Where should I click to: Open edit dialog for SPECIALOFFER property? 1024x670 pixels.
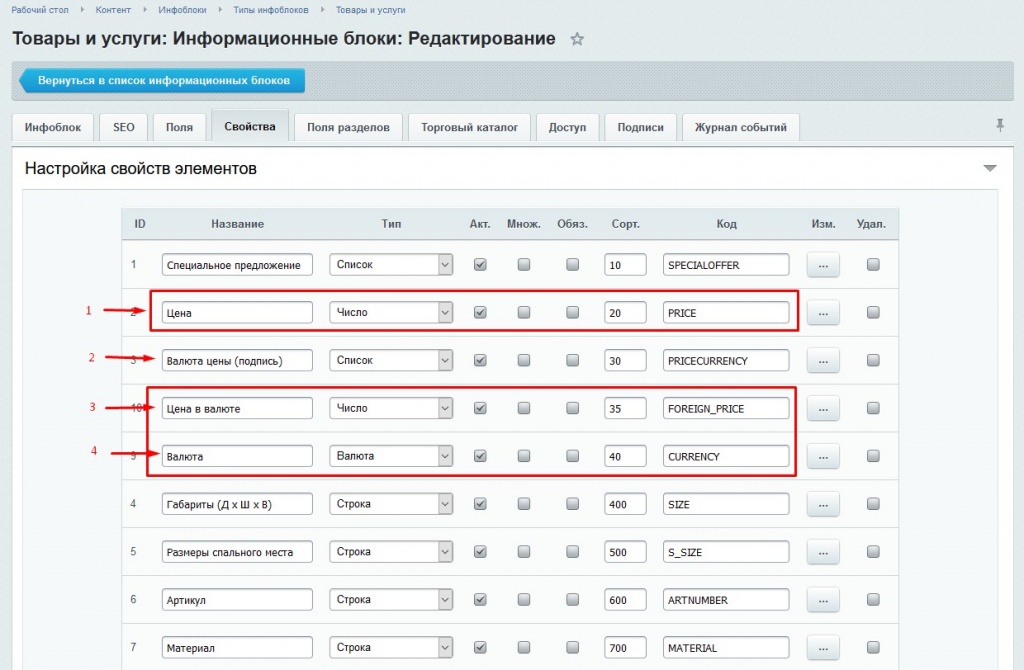point(823,265)
